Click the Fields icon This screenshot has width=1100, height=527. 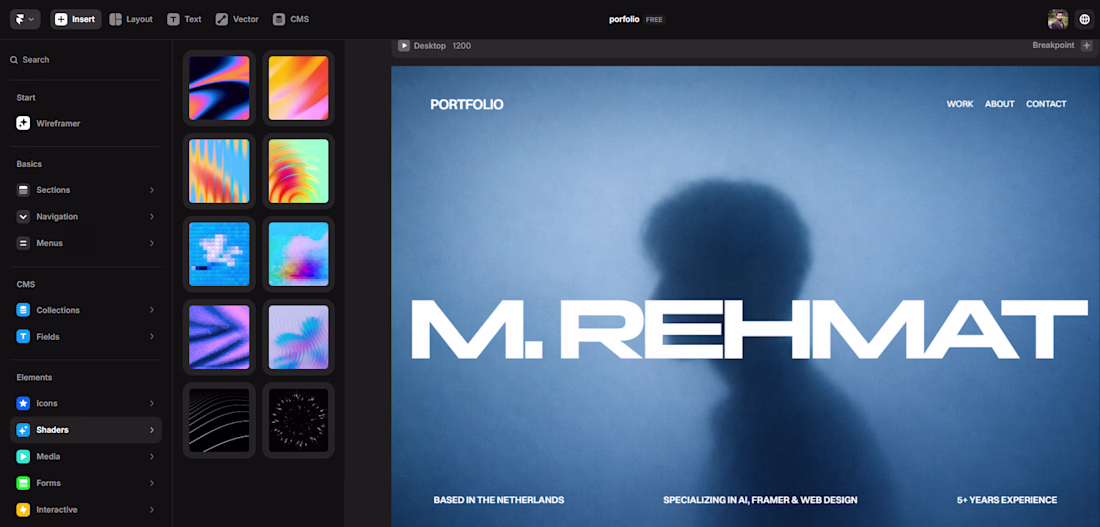tap(23, 337)
